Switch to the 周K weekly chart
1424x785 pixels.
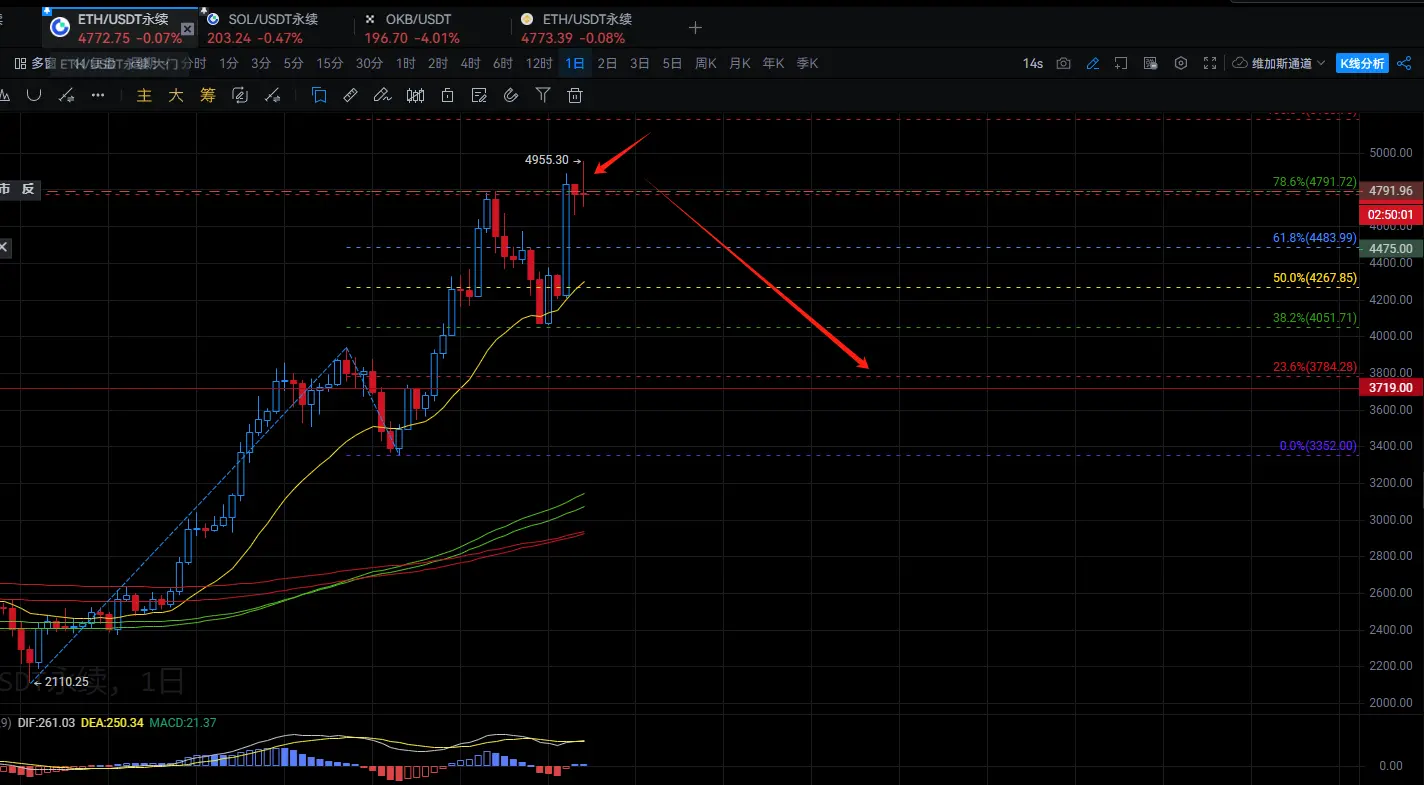[x=706, y=63]
